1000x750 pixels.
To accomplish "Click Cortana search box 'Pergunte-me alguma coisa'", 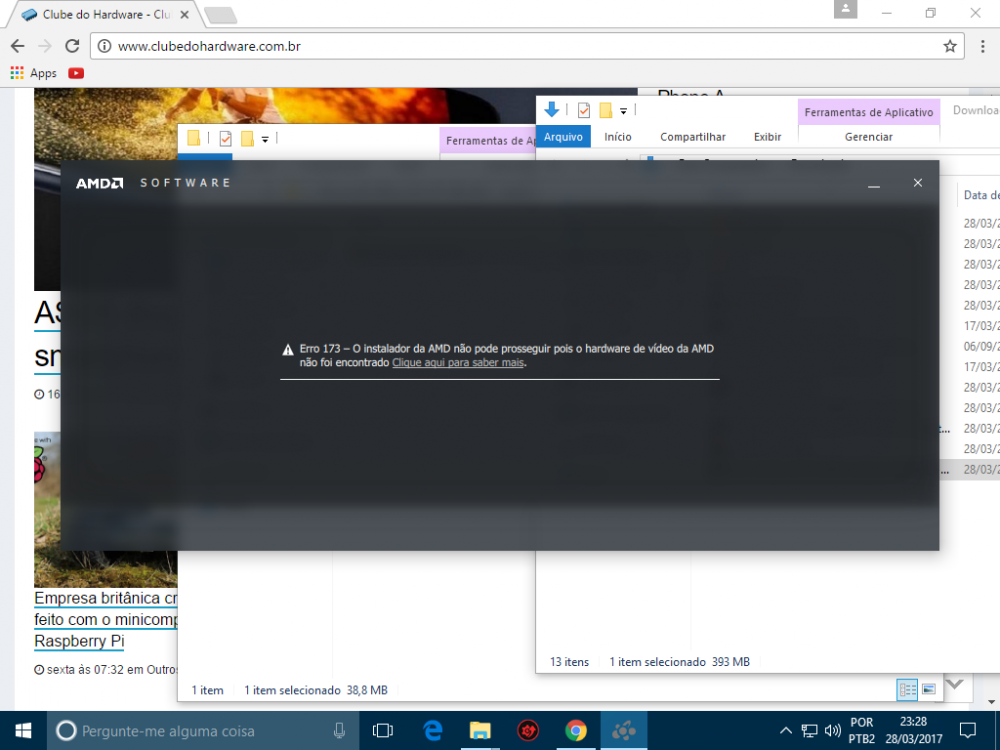I will click(203, 731).
